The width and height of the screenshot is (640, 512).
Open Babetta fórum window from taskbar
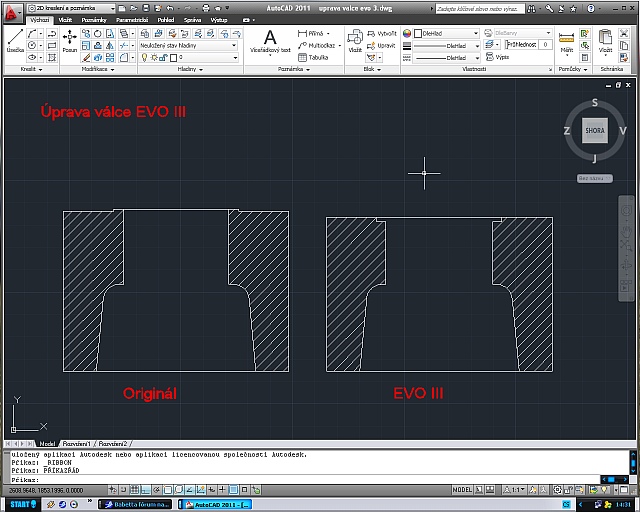(x=136, y=505)
